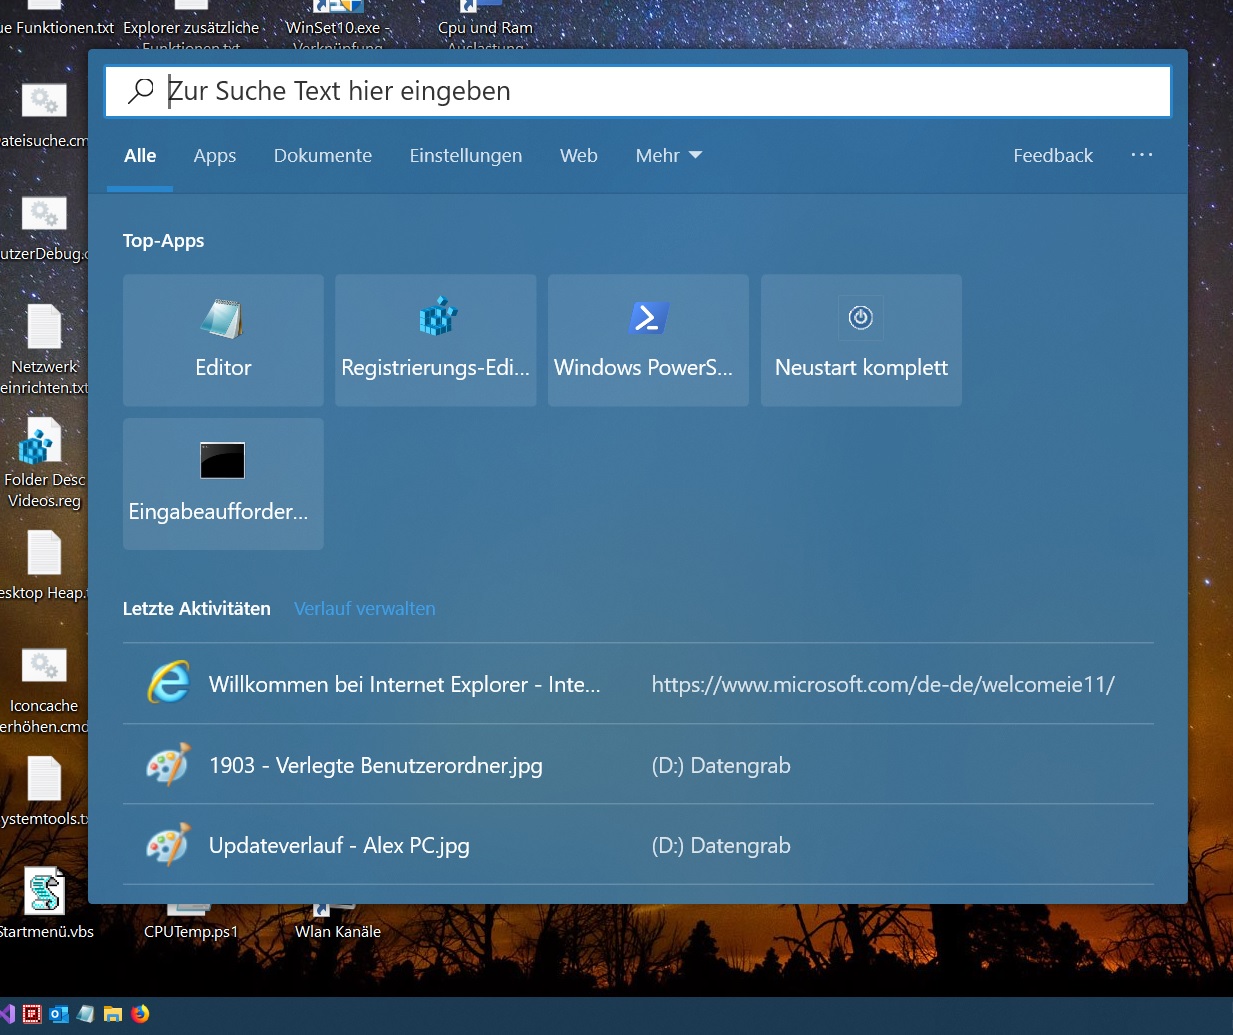Expand the Mehr dropdown
1233x1035 pixels.
coord(668,155)
